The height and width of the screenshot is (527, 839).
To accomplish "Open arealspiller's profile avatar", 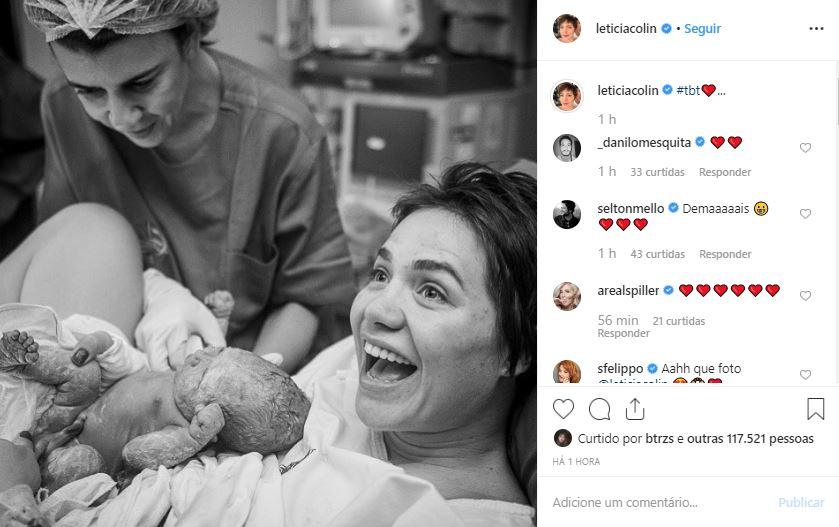I will coord(567,296).
